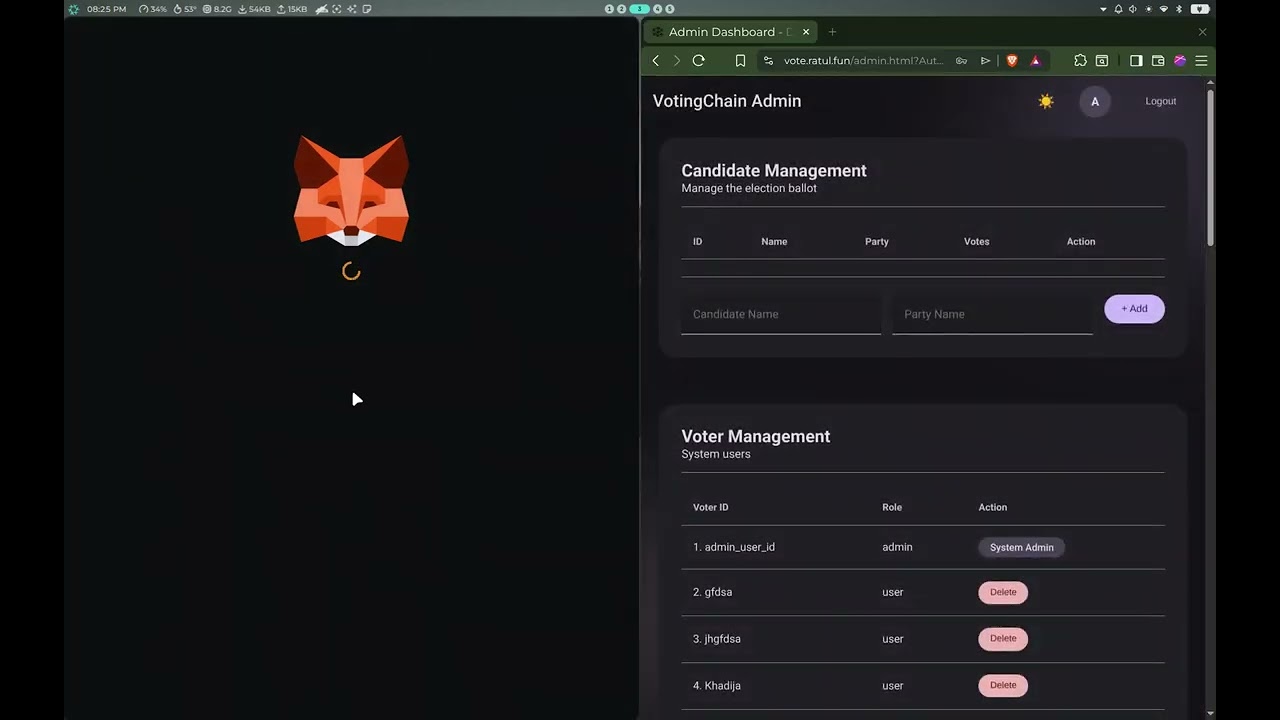1280x720 pixels.
Task: Open site settings icon in address bar
Action: (768, 61)
